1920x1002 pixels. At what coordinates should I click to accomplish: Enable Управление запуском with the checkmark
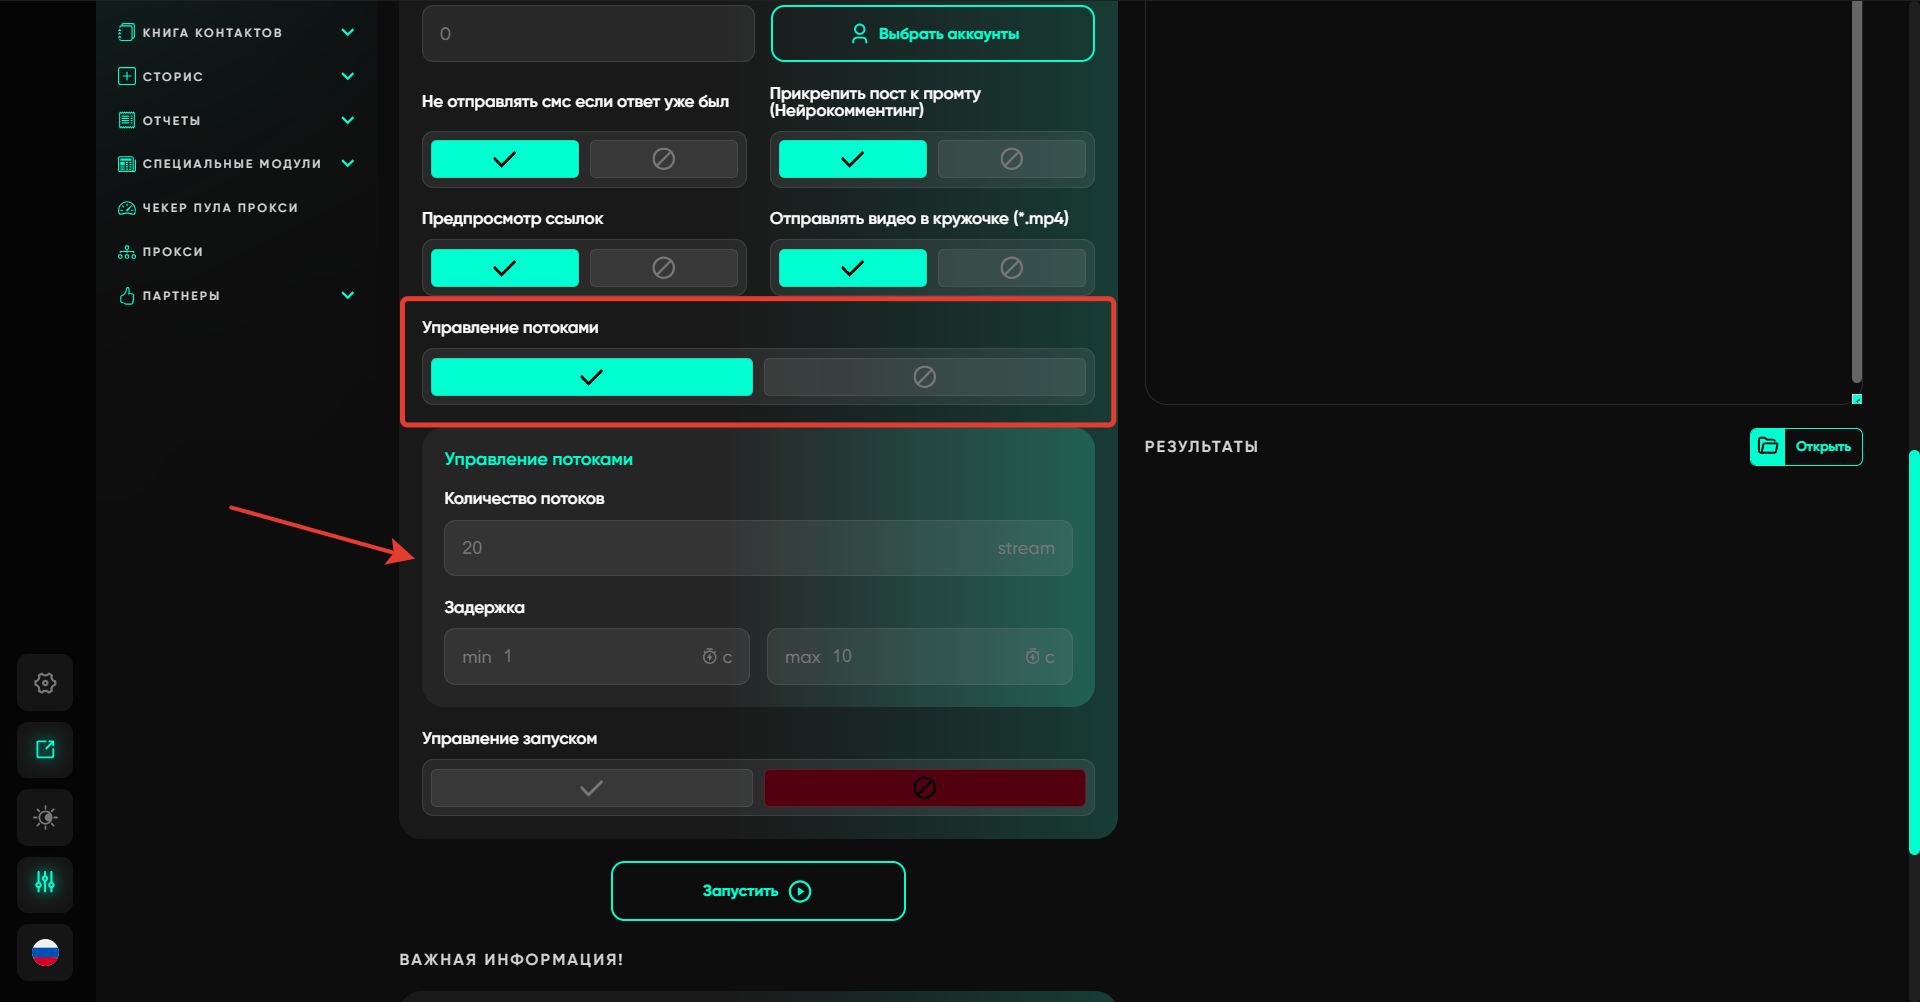(591, 788)
